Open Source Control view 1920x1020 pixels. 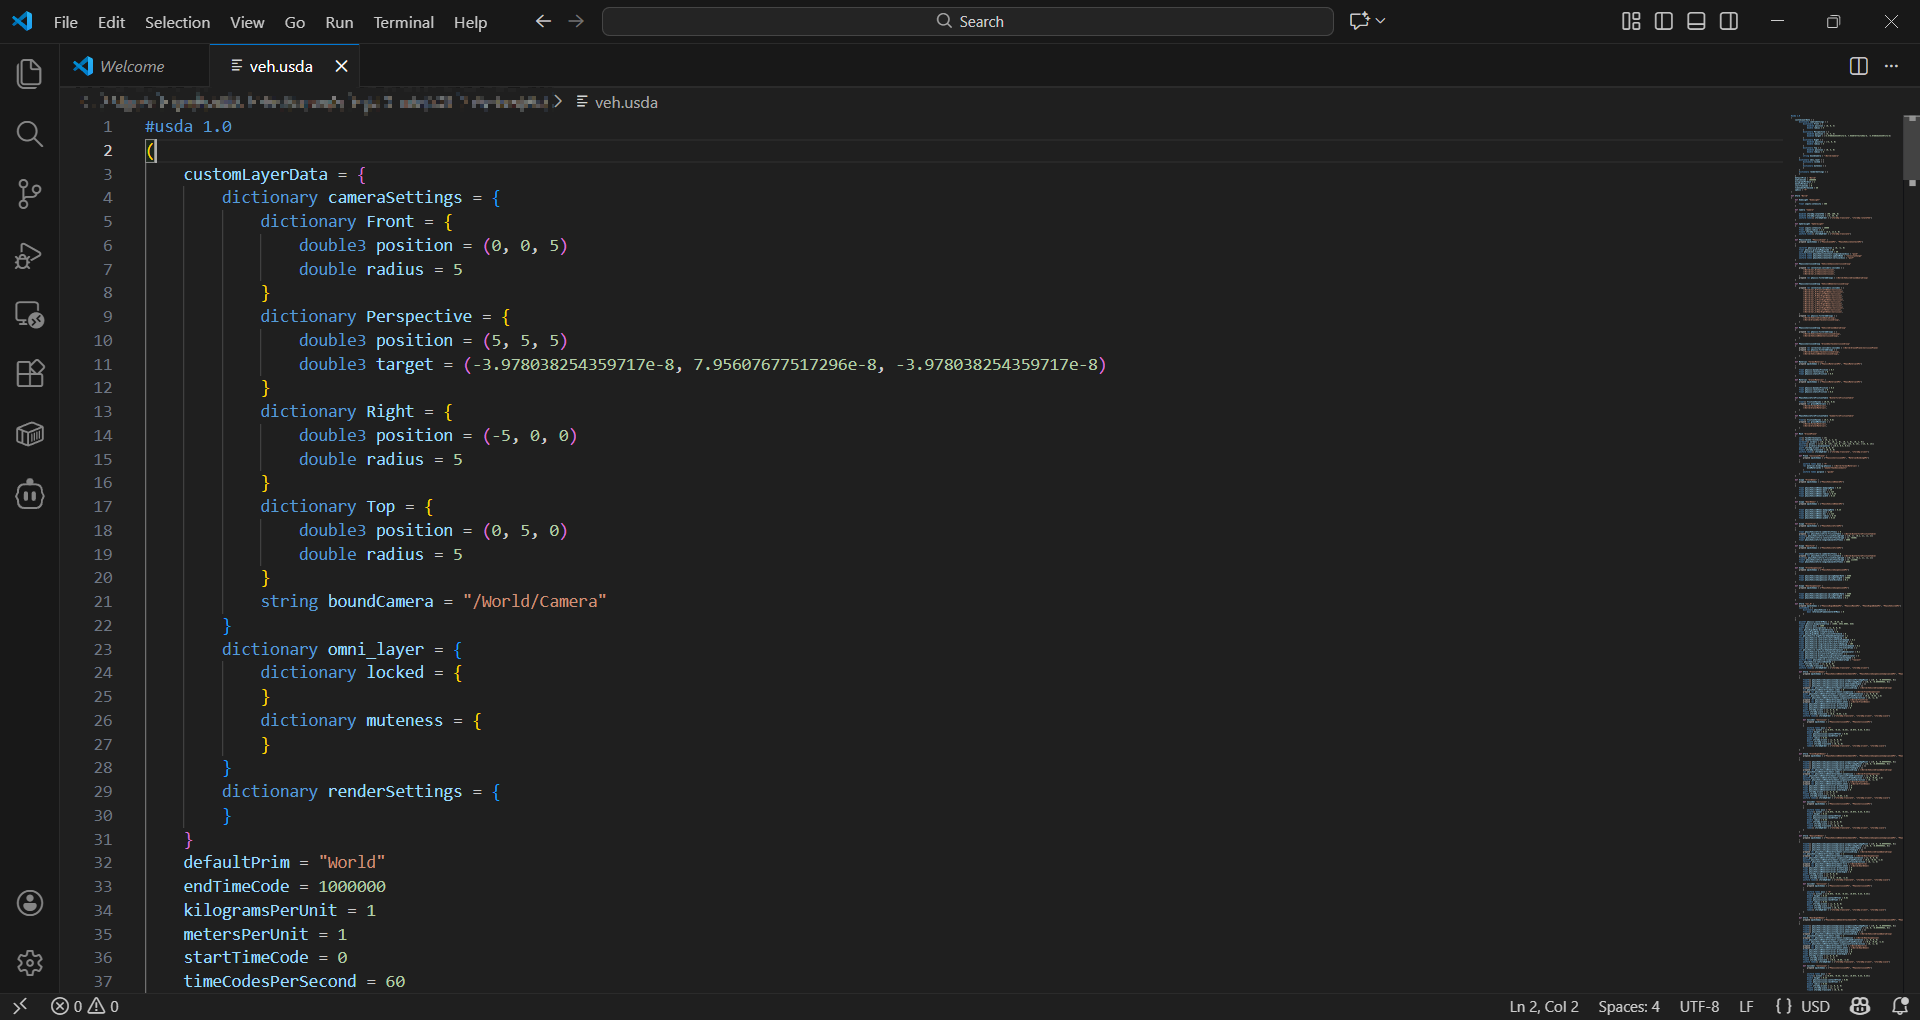30,194
